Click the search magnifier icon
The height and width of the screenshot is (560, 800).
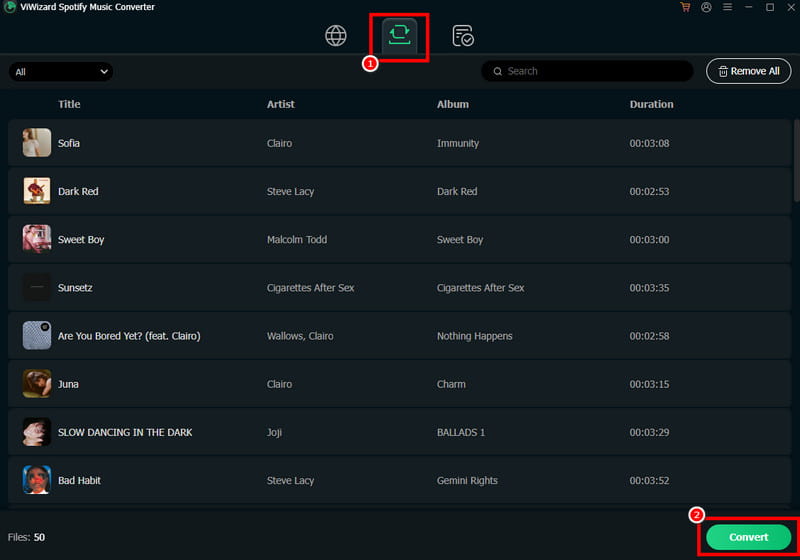pos(497,71)
